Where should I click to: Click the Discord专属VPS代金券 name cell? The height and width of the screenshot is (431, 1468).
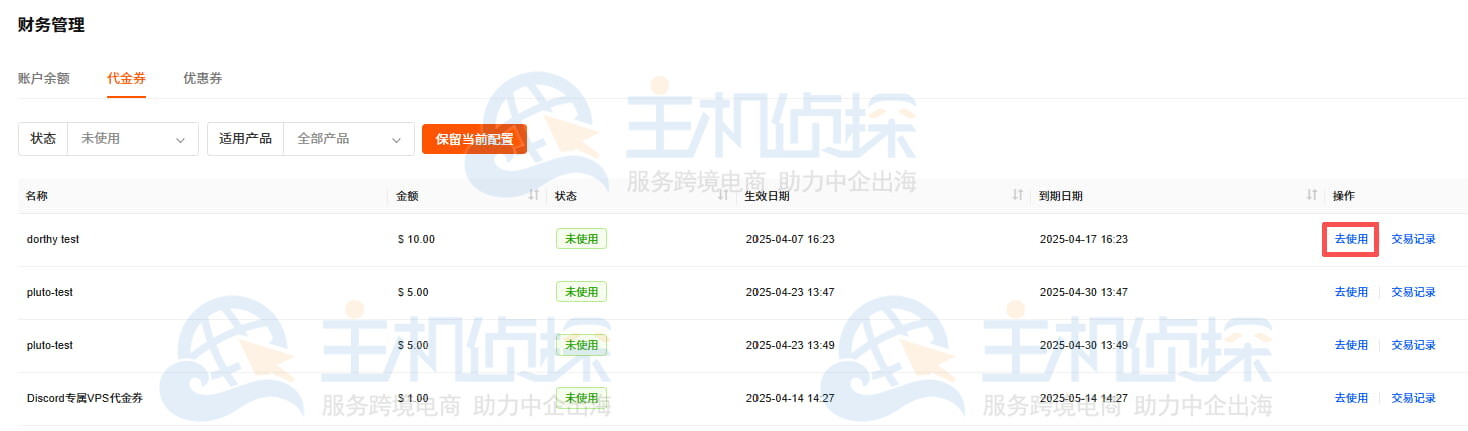coord(85,398)
